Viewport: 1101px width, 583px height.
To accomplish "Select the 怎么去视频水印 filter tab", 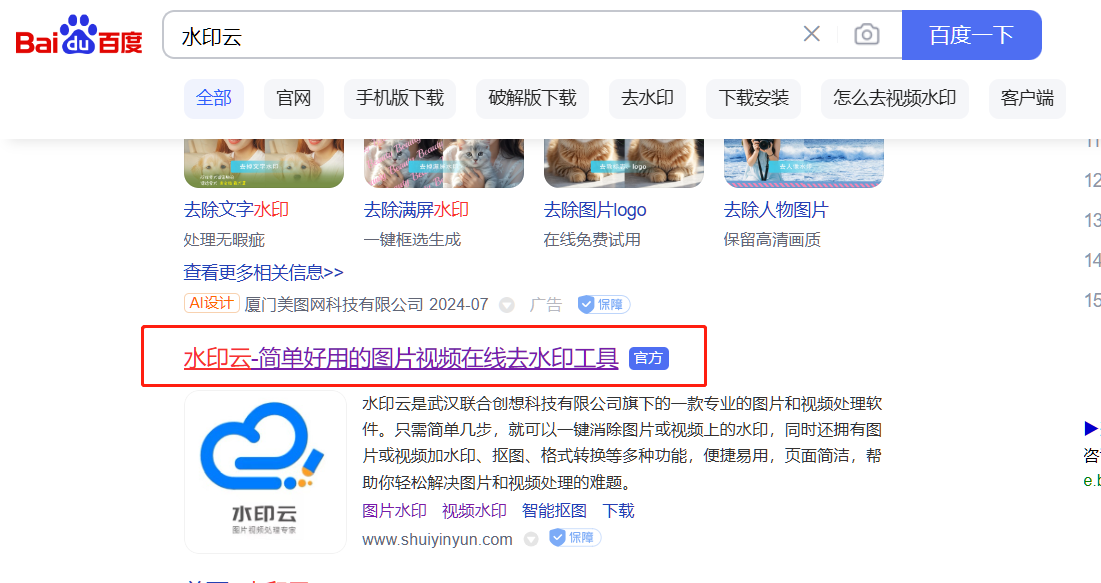I will 895,98.
